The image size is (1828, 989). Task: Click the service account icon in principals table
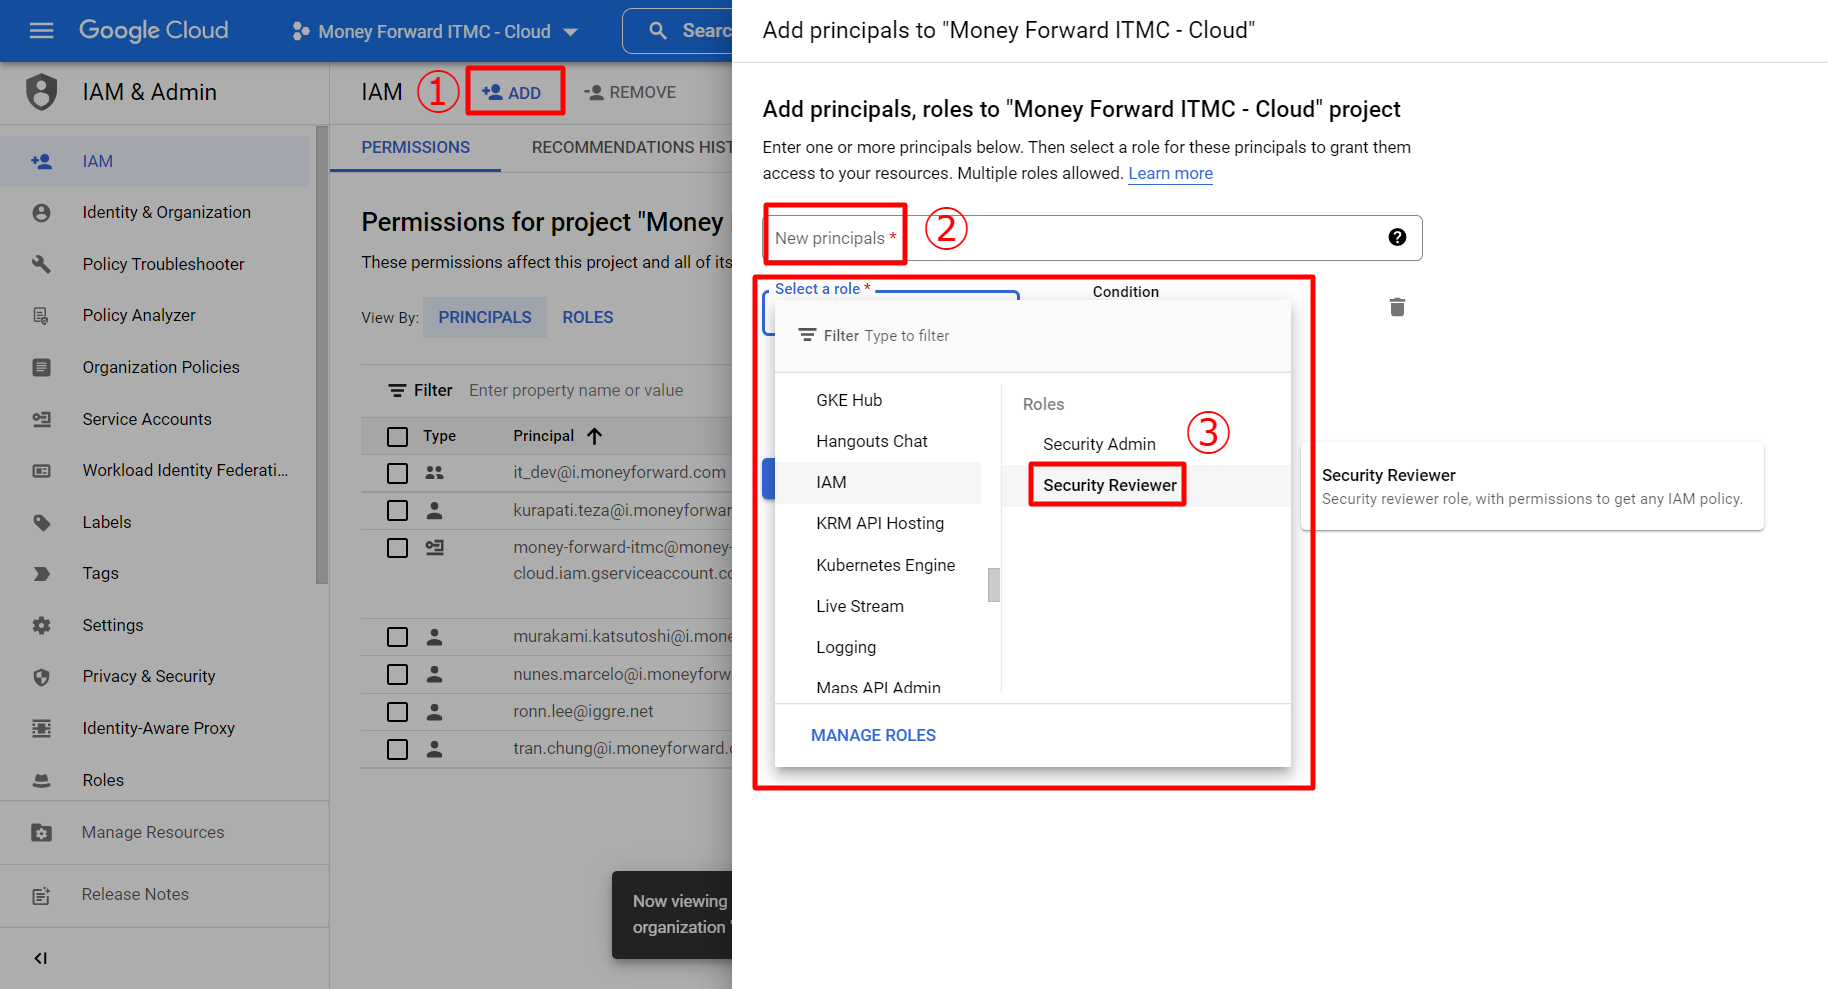coord(434,547)
